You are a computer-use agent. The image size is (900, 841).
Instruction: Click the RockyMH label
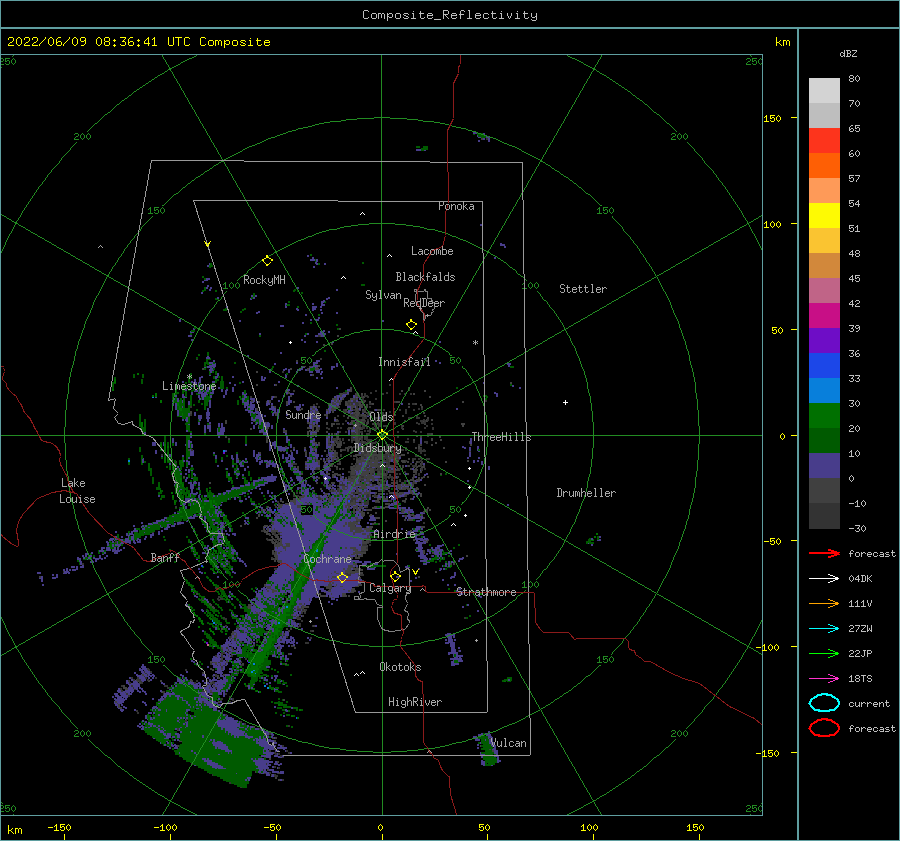point(264,280)
